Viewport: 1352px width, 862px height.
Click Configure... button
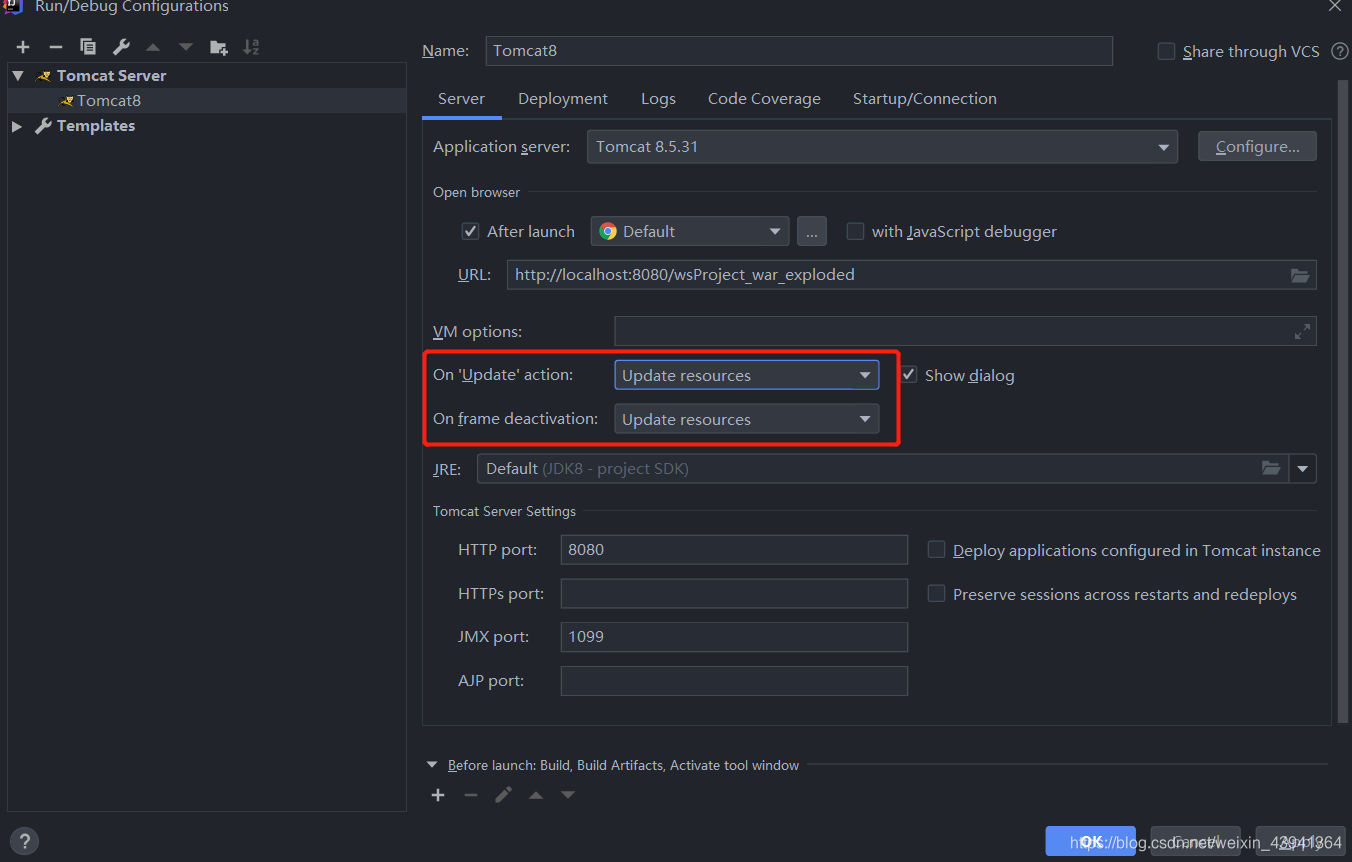click(1257, 146)
